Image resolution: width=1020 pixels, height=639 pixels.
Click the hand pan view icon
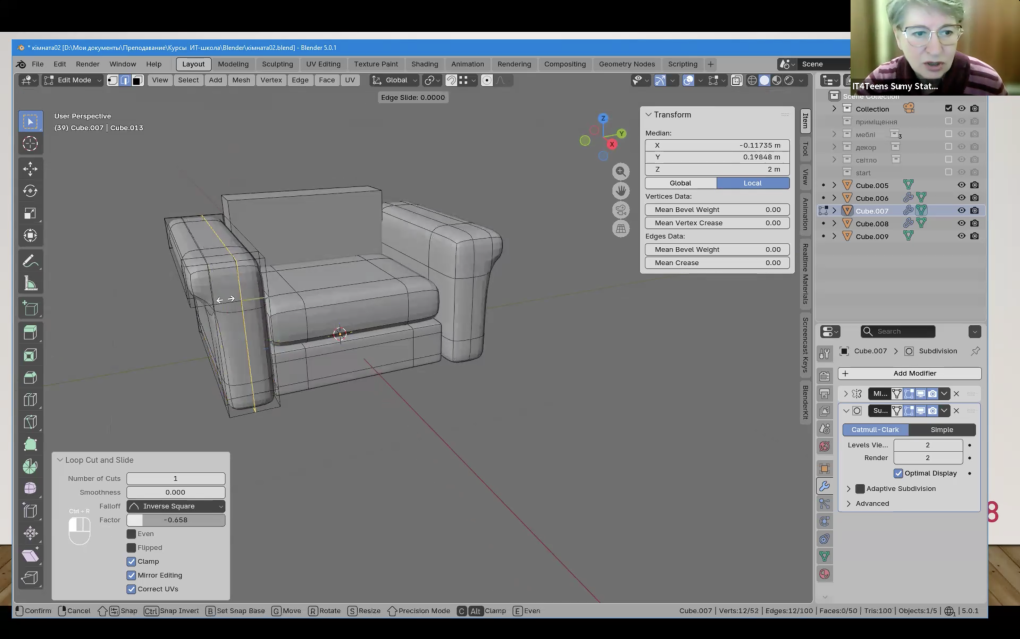pyautogui.click(x=621, y=190)
